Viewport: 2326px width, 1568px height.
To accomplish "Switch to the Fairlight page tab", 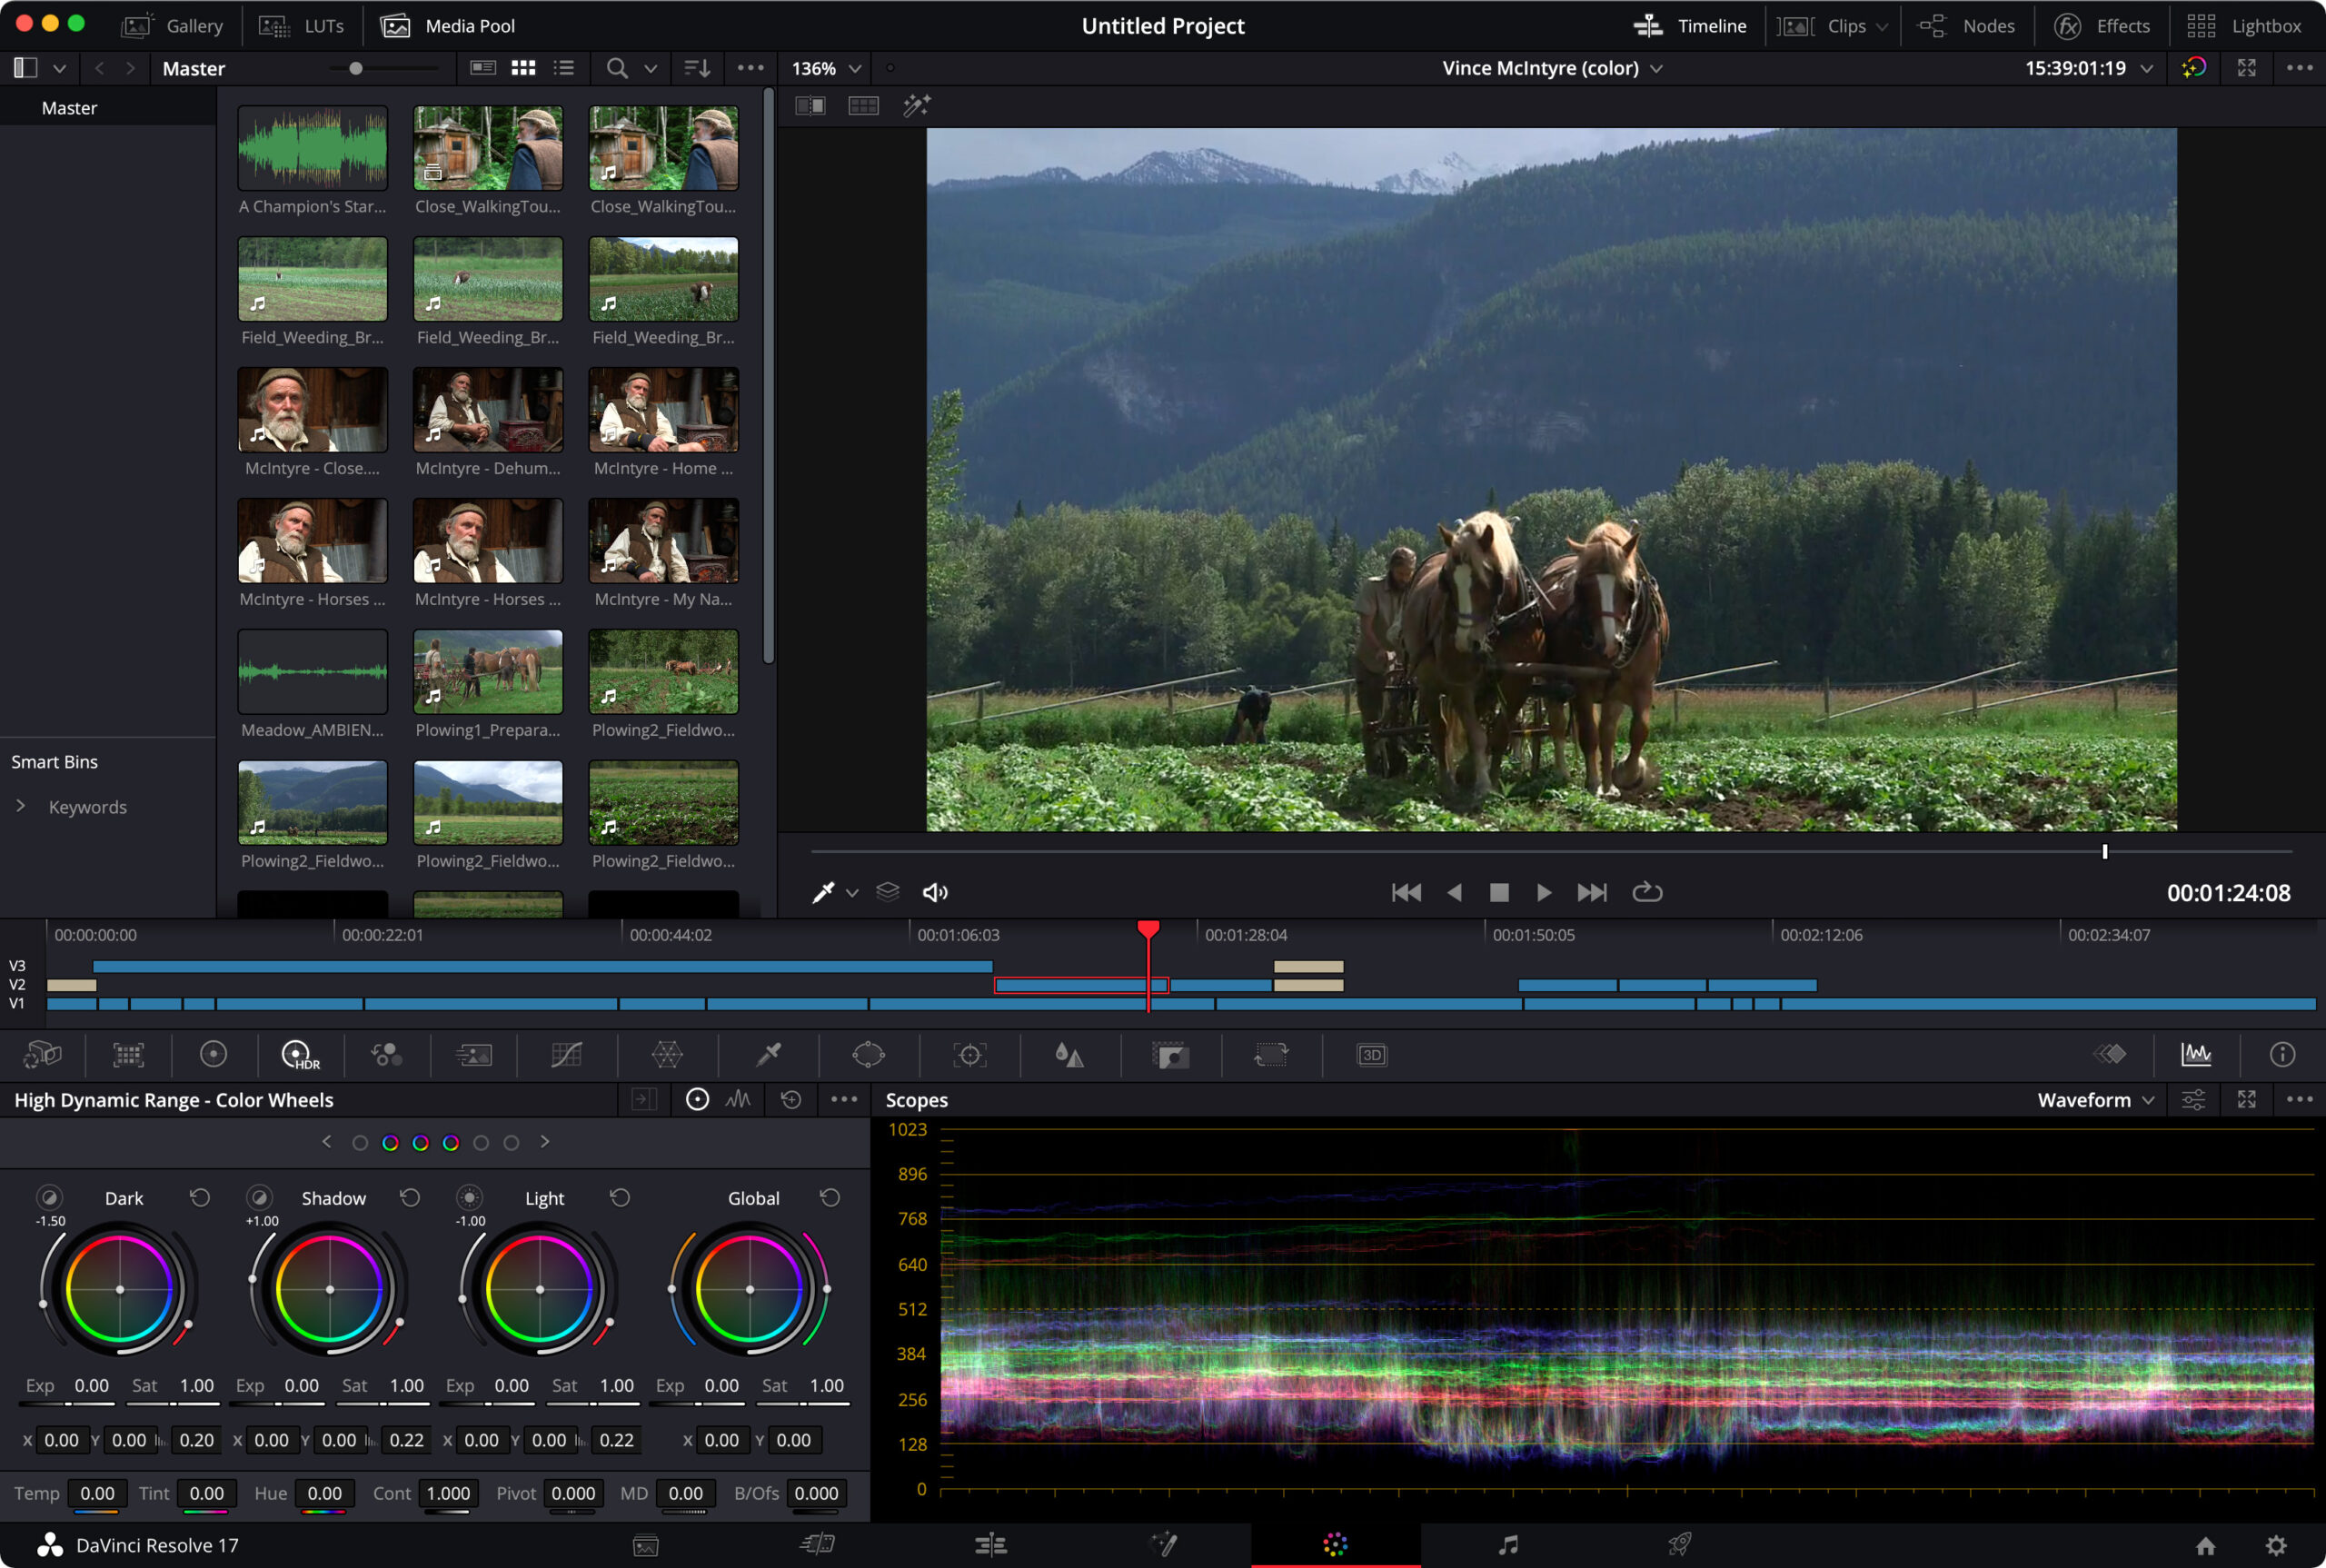I will pos(1508,1545).
